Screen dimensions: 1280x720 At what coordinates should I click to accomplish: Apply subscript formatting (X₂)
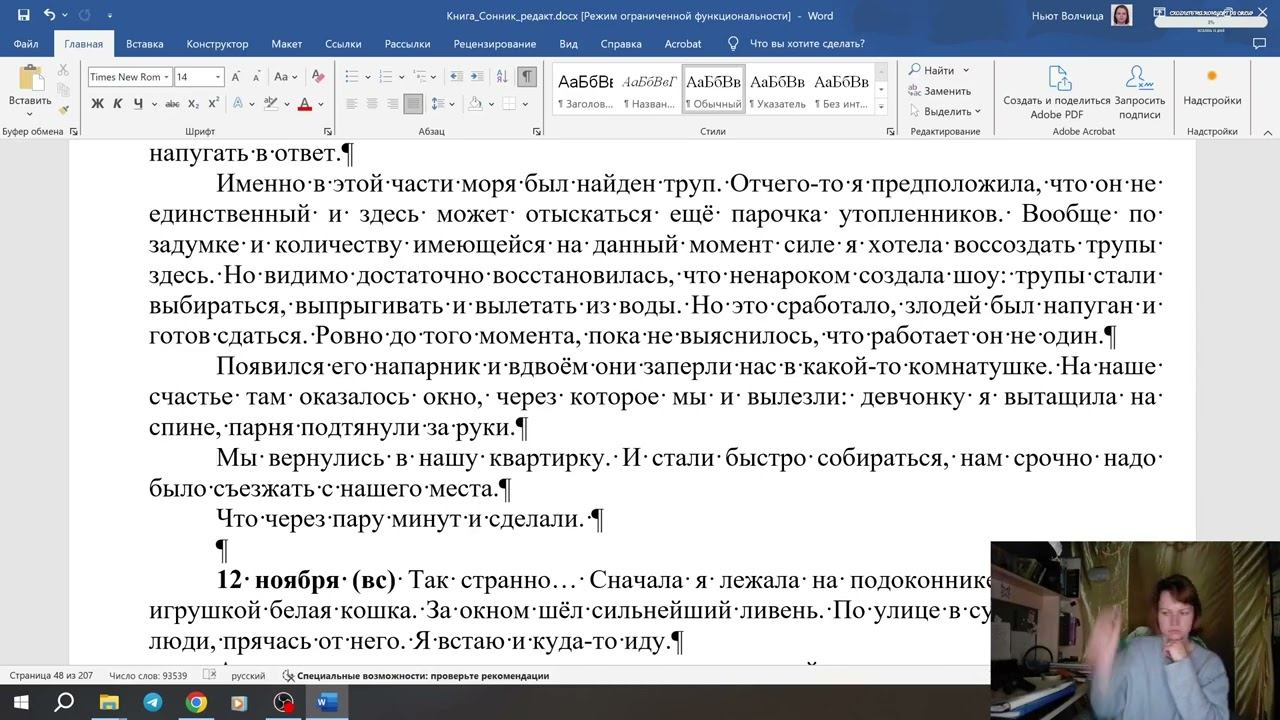[x=194, y=104]
